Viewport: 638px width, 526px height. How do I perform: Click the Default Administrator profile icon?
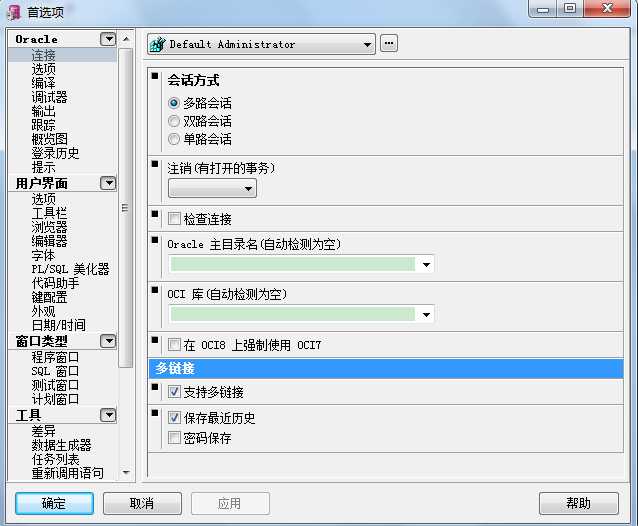pos(157,44)
